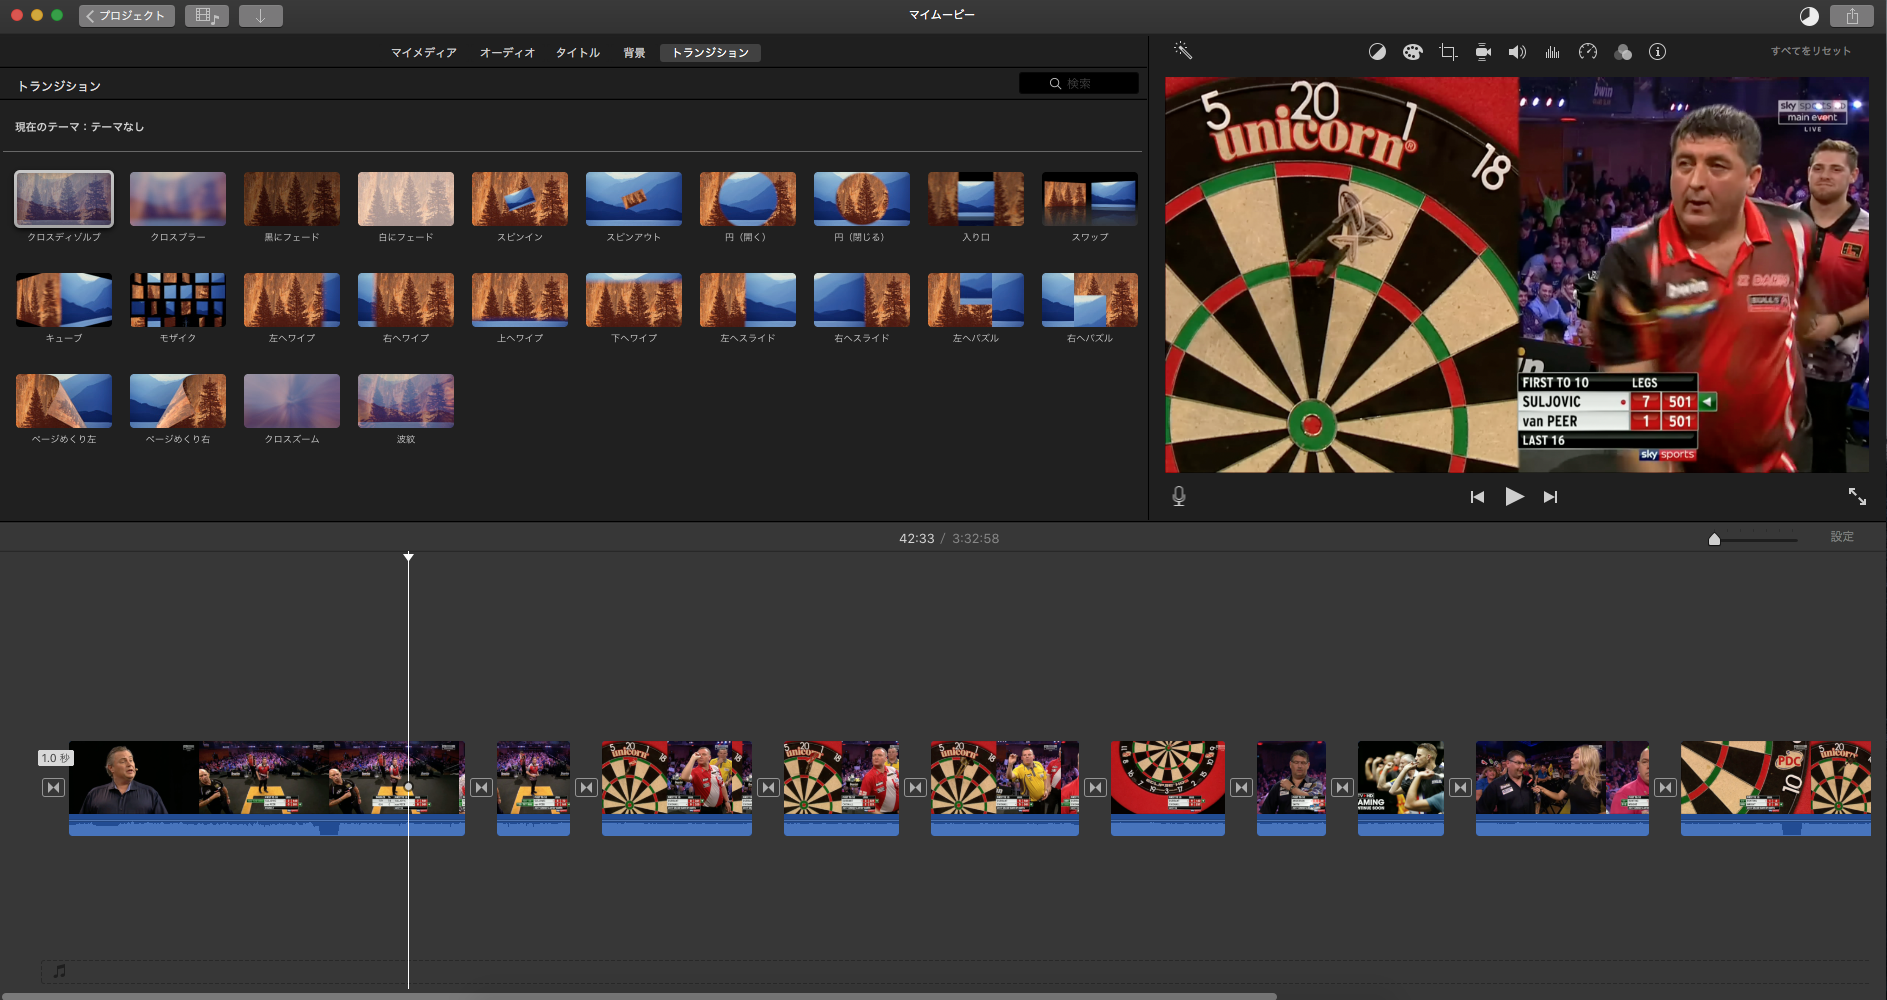Open the clip filter and audio effects tool
1887x1000 pixels.
(1623, 52)
